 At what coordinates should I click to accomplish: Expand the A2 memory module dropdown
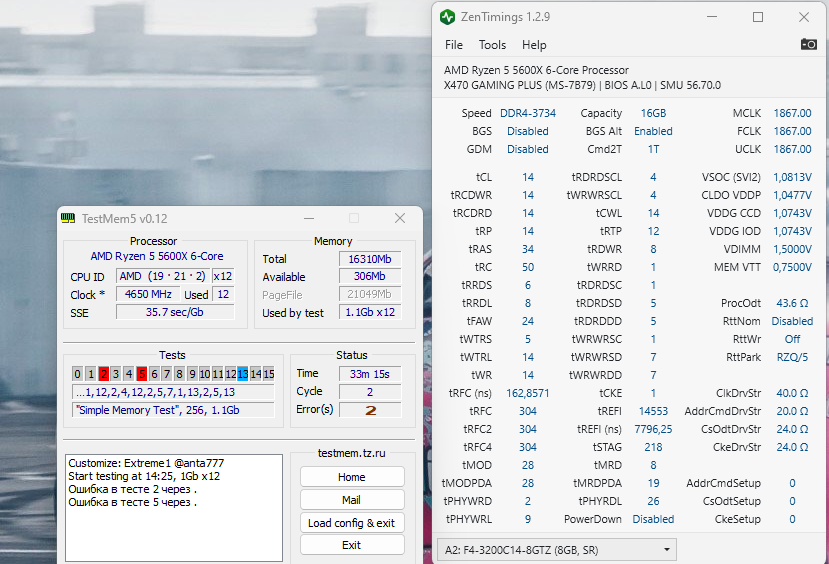(557, 550)
